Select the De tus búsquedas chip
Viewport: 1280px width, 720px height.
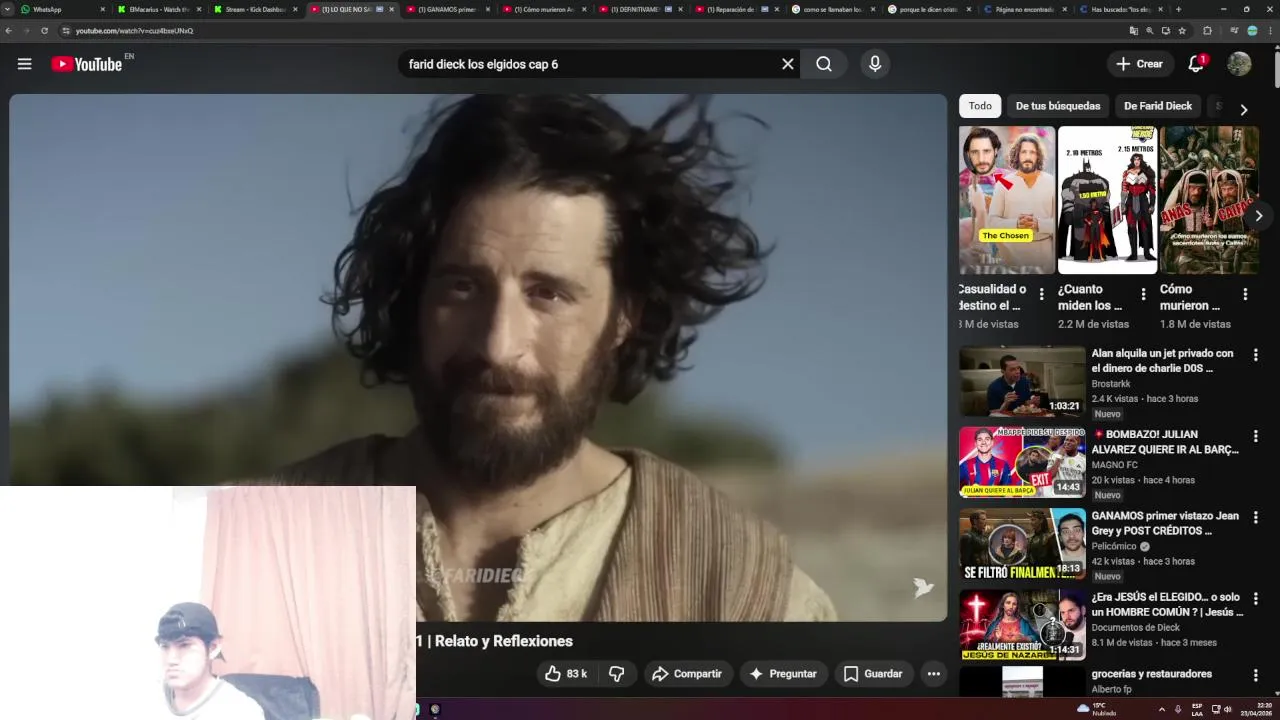click(1058, 106)
